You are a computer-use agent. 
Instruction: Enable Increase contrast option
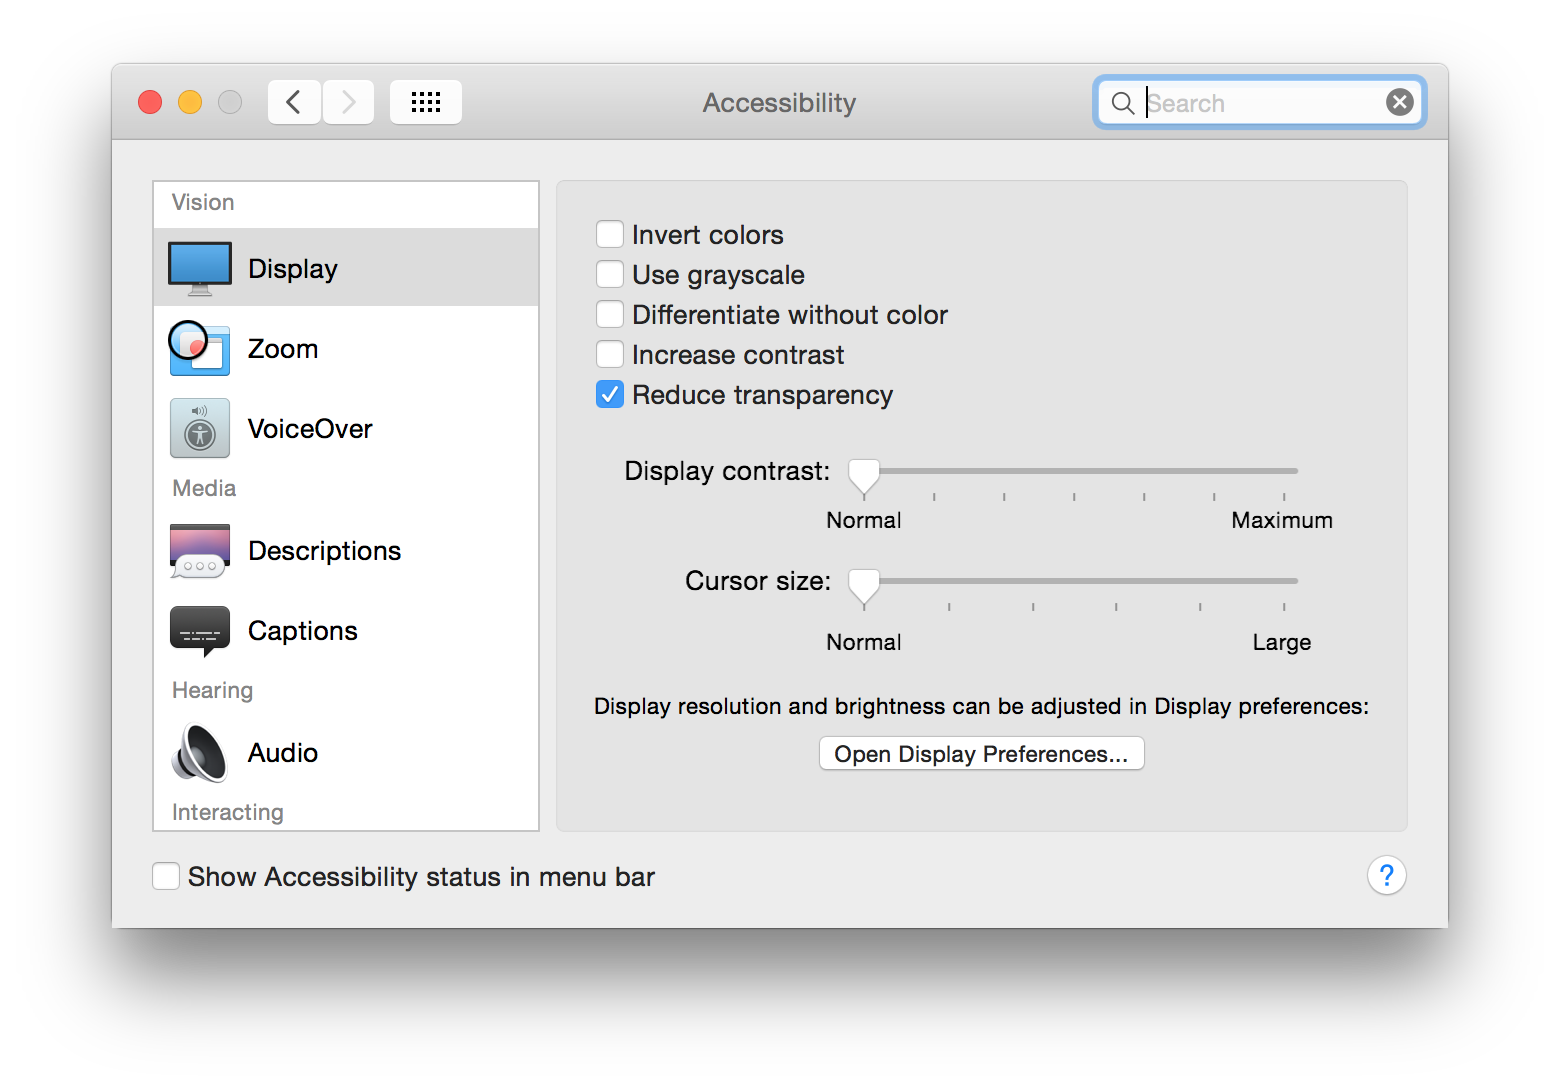point(610,355)
